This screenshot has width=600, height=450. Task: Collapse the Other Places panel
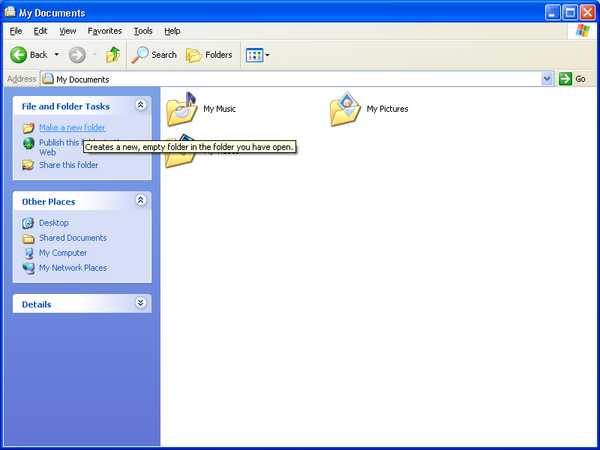point(140,200)
